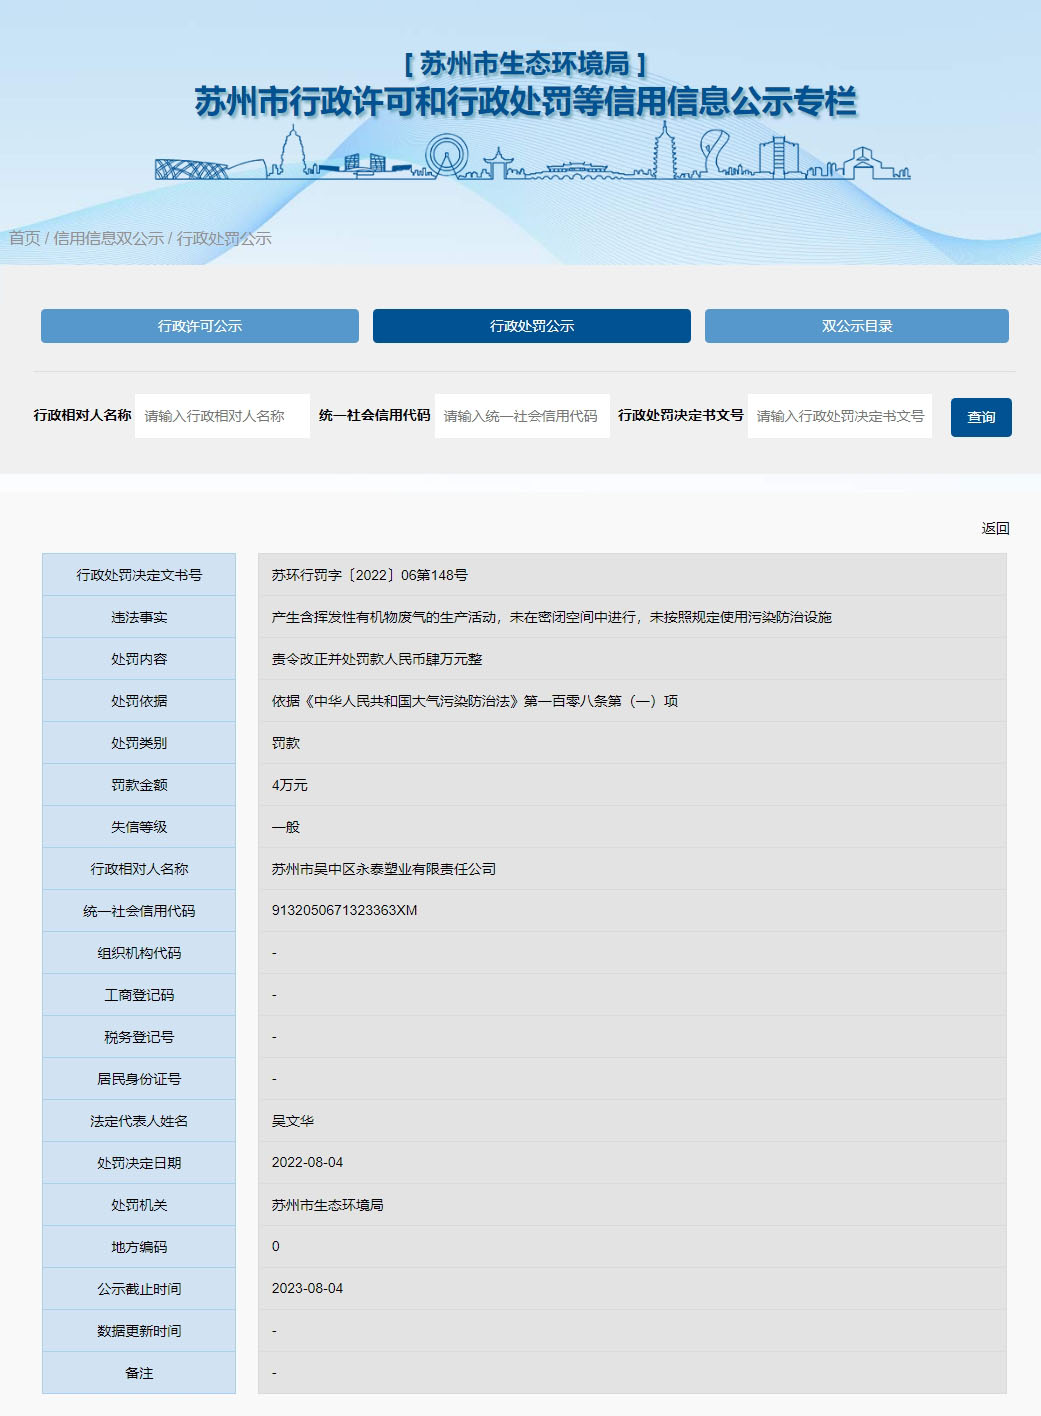Click the 首页 breadcrumb link

pos(25,238)
